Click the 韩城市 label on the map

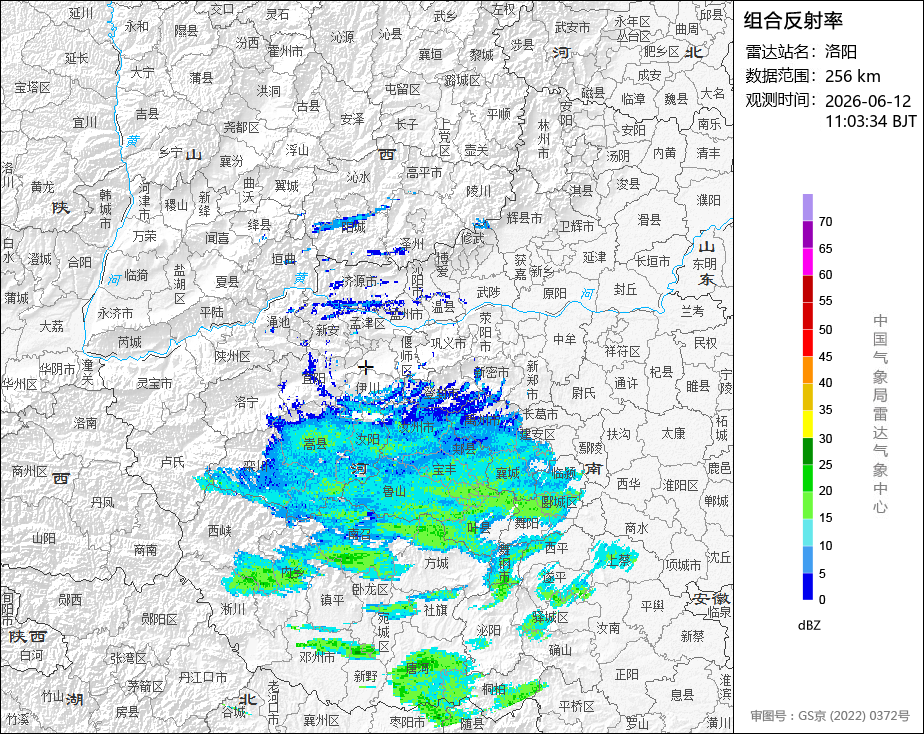click(105, 209)
